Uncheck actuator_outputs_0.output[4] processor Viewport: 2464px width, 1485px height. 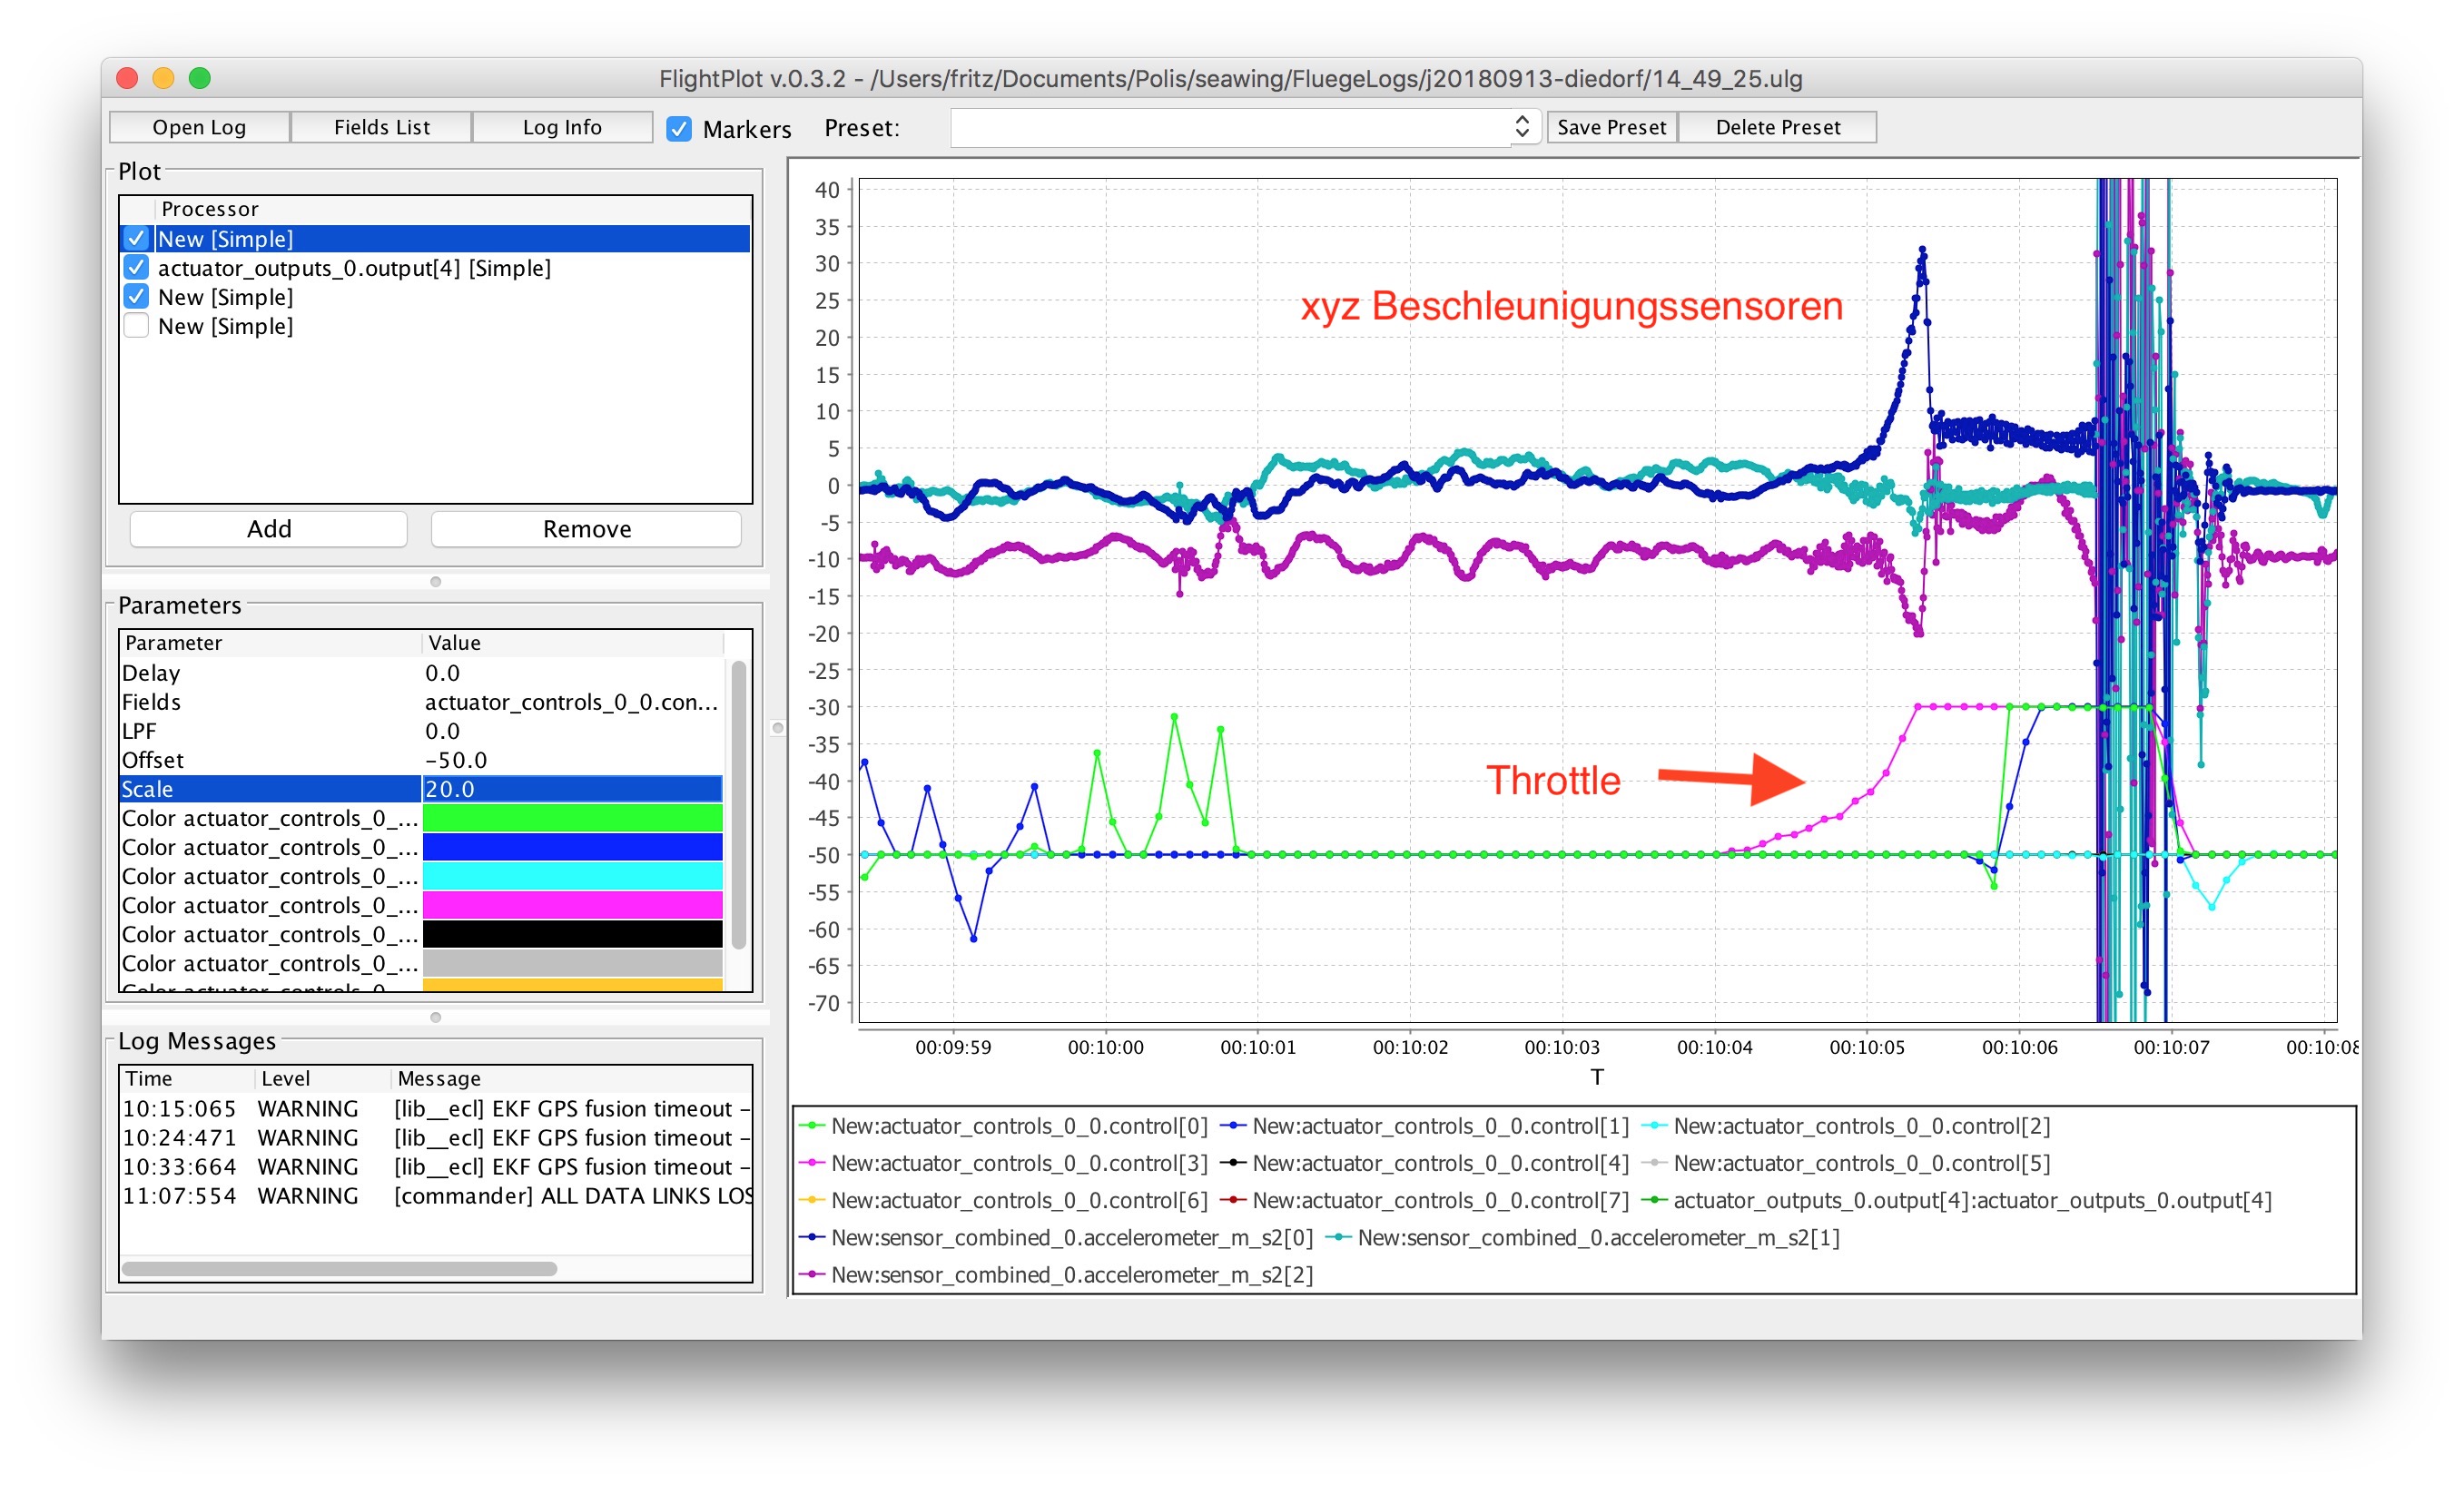137,268
